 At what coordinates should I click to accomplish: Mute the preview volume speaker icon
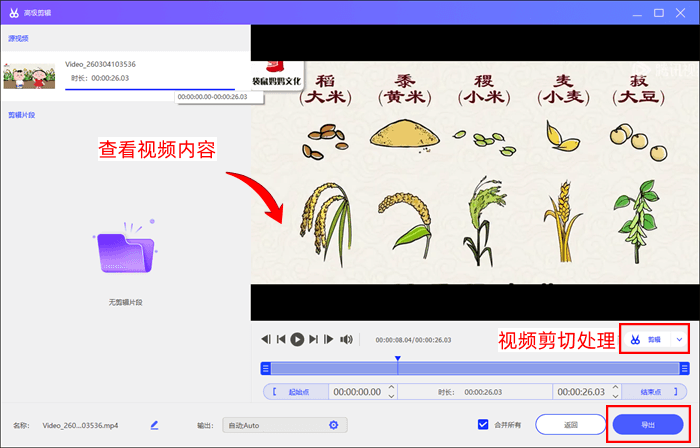click(x=346, y=340)
